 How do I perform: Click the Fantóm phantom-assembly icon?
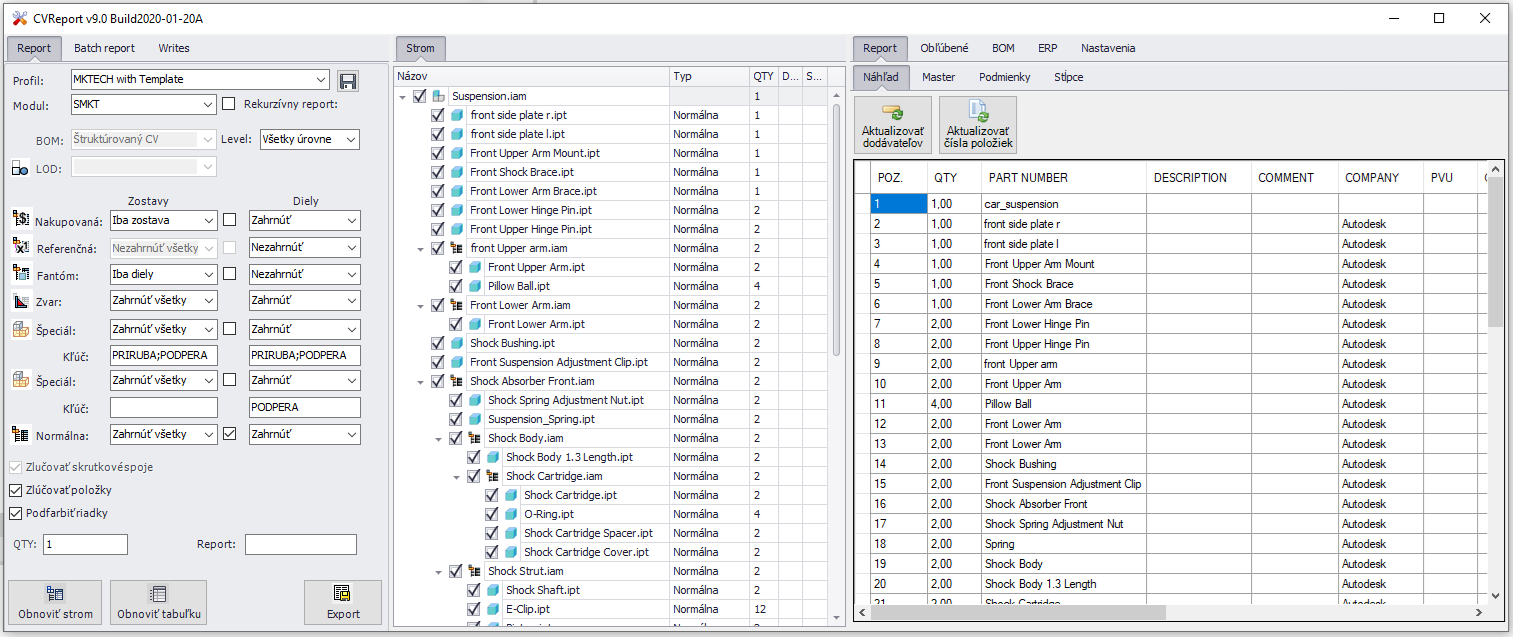[x=18, y=273]
